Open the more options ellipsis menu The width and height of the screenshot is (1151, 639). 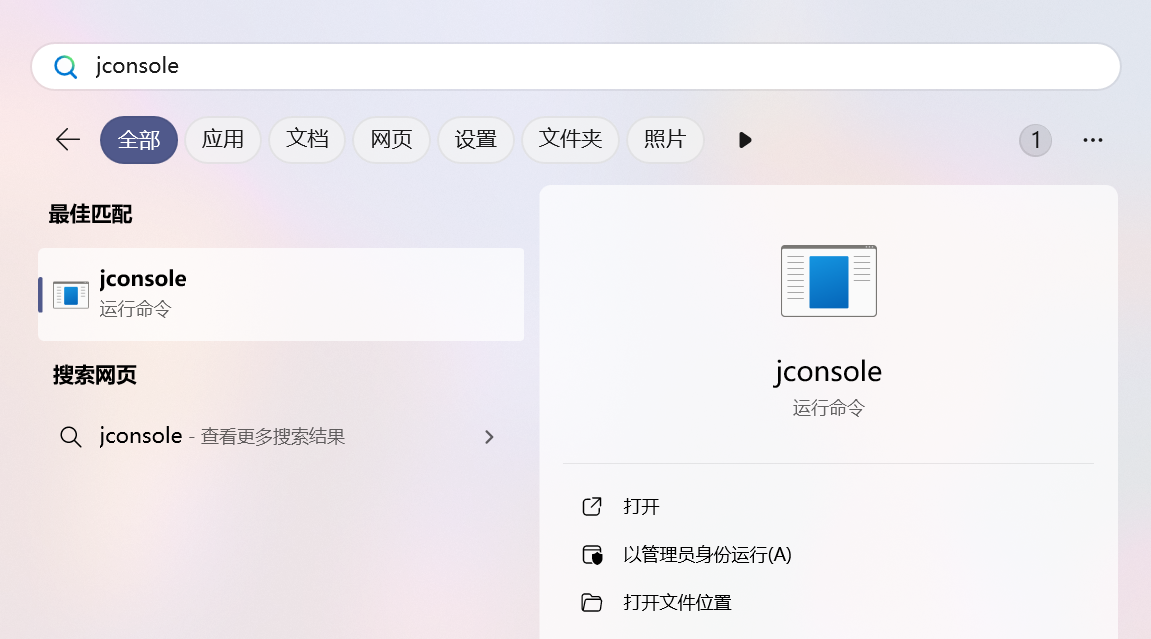pyautogui.click(x=1092, y=140)
